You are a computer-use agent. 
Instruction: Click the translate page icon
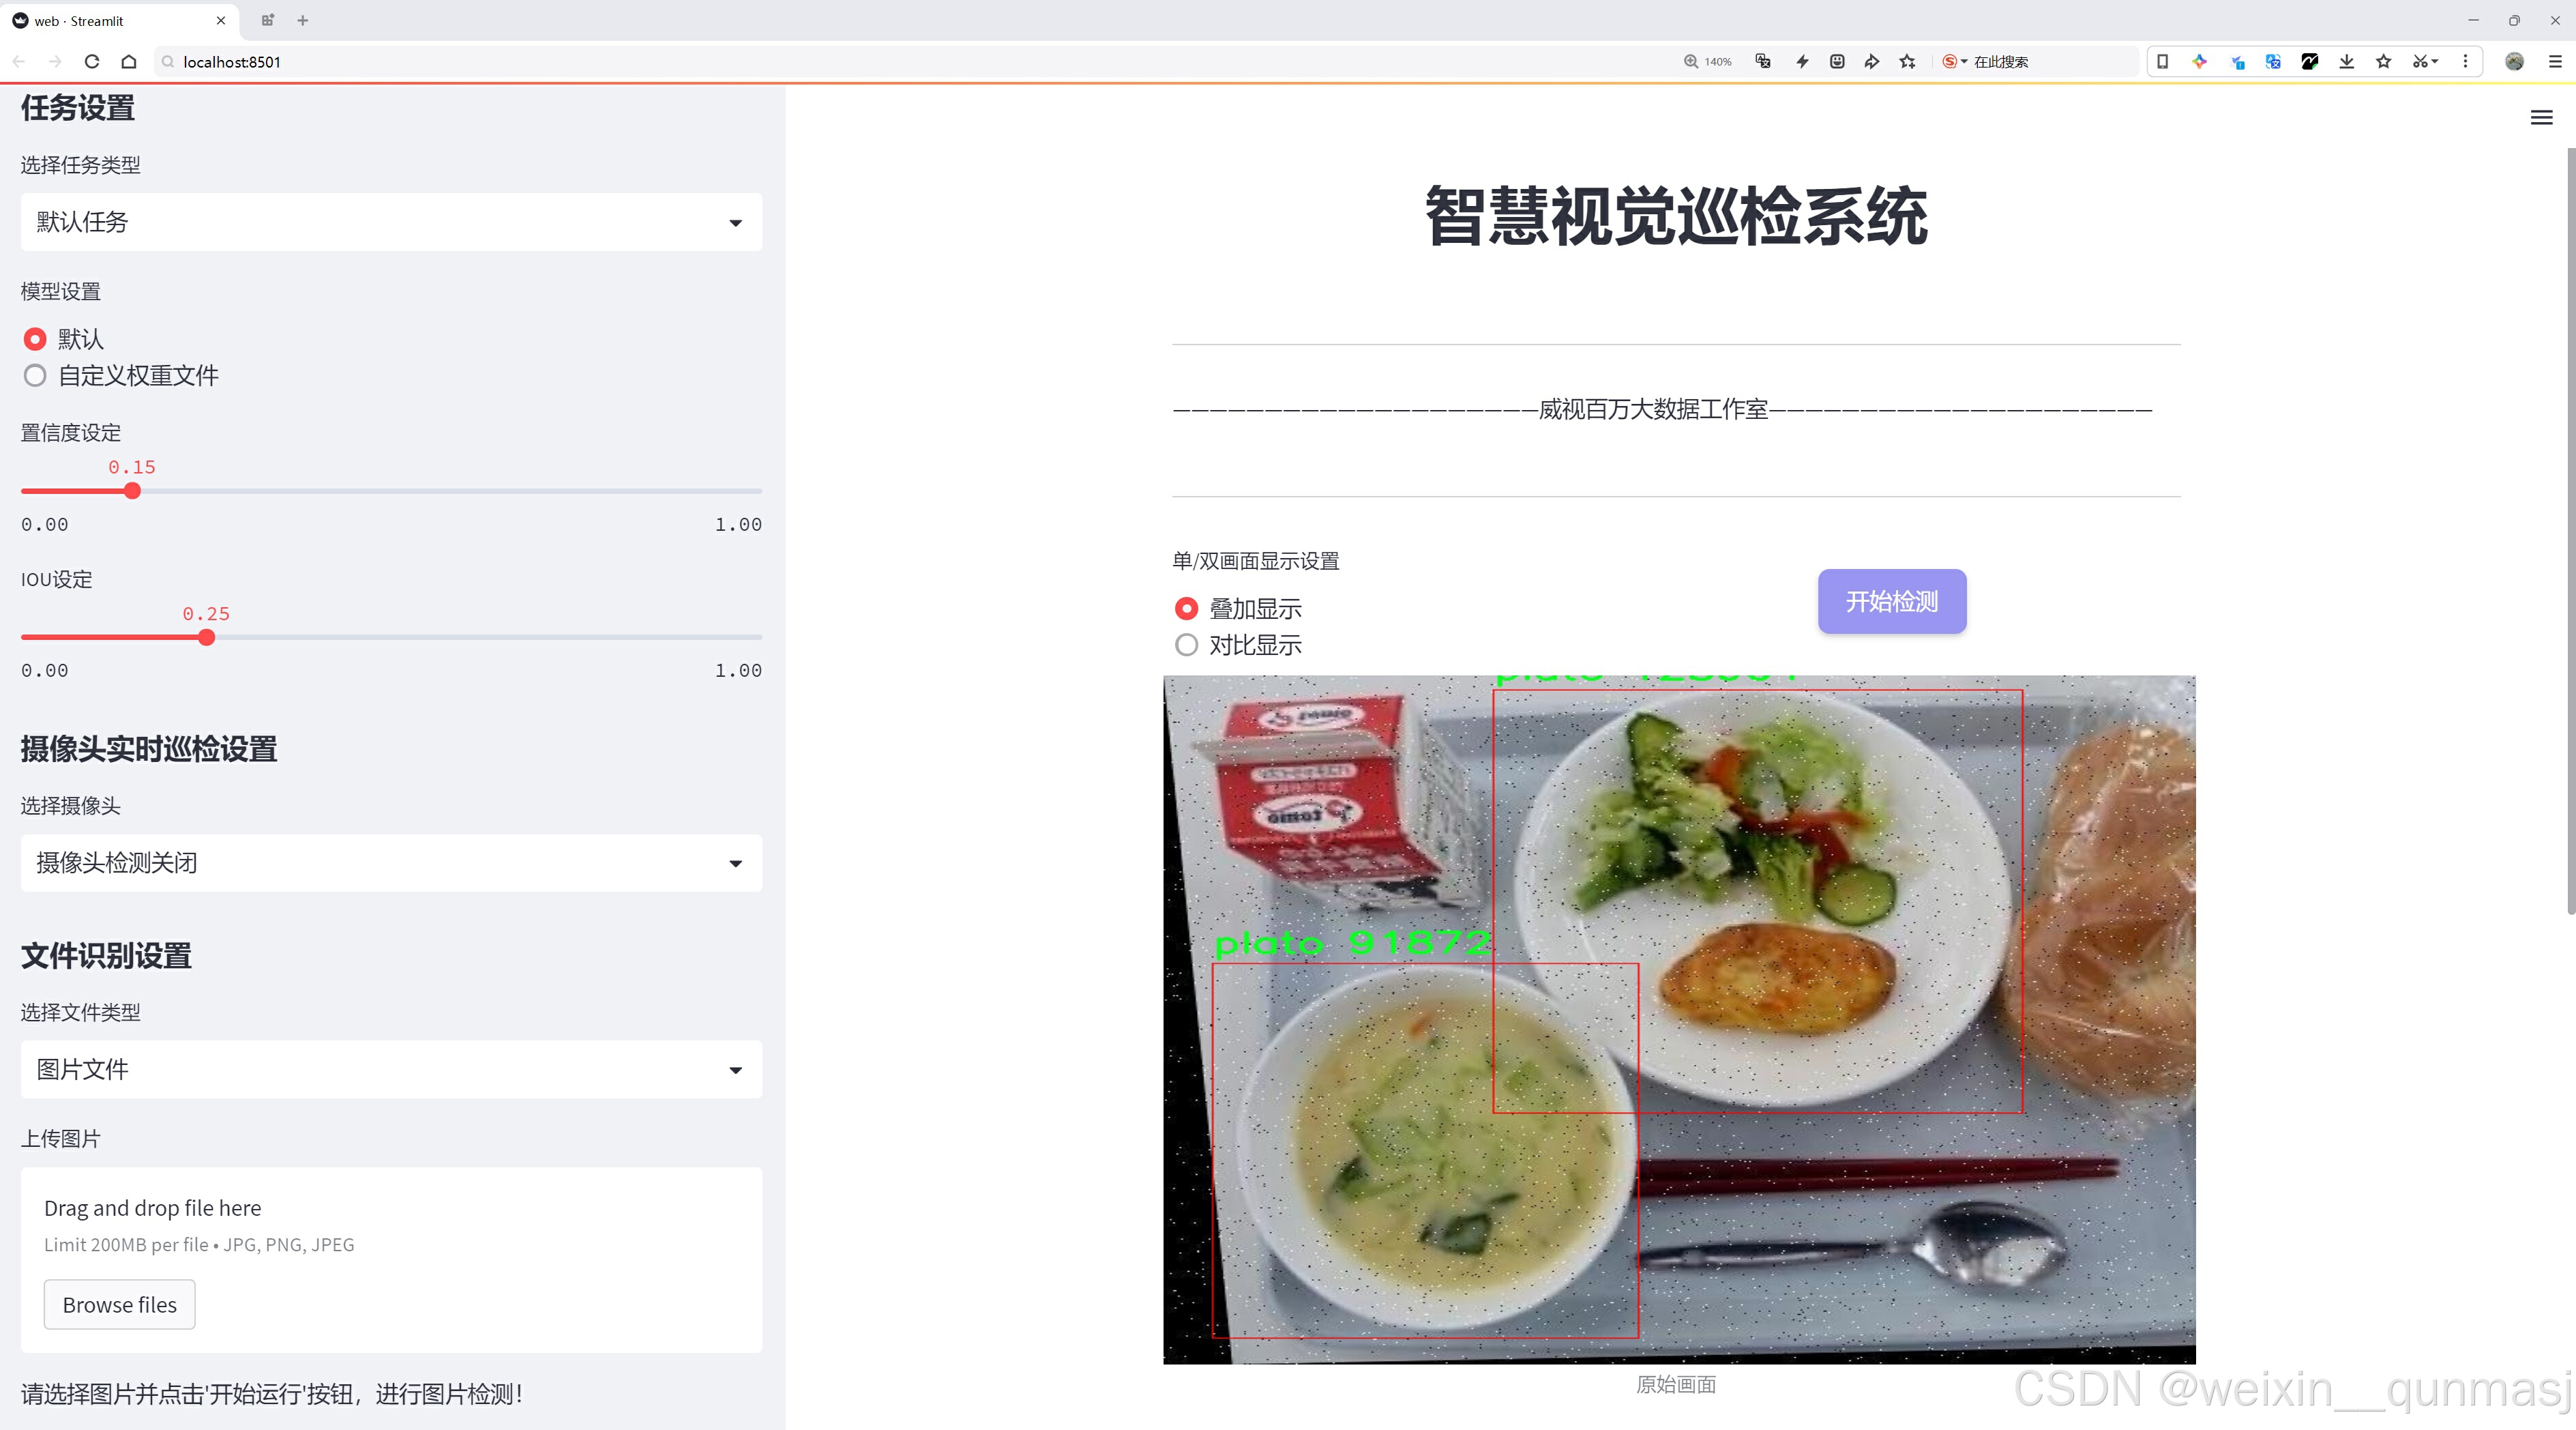pyautogui.click(x=1763, y=62)
